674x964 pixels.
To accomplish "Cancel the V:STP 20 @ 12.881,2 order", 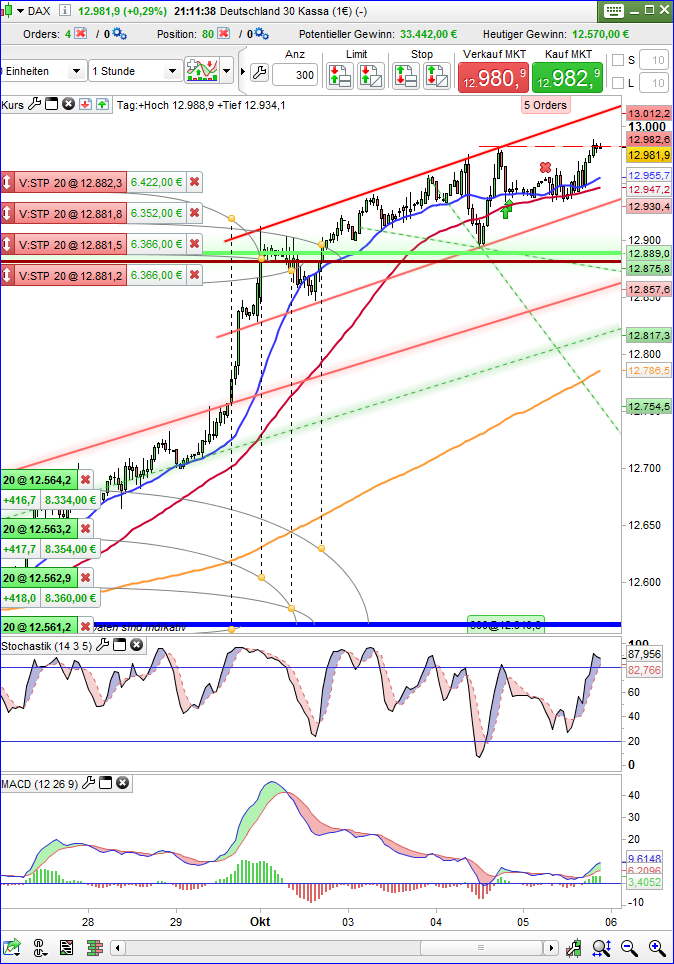I will [194, 275].
